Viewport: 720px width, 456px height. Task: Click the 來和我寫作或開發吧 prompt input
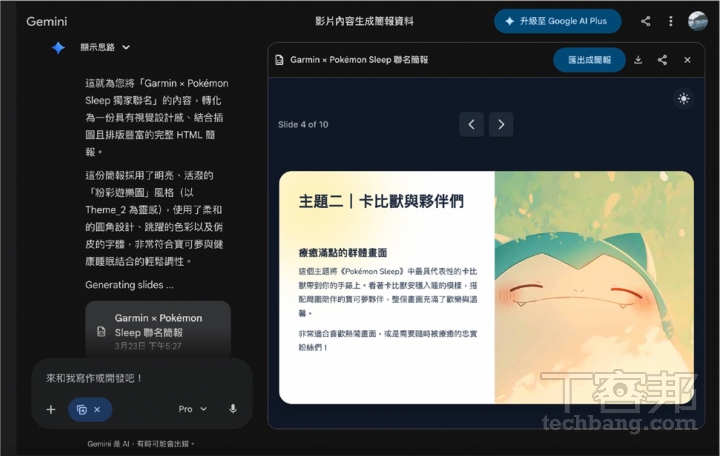click(94, 378)
